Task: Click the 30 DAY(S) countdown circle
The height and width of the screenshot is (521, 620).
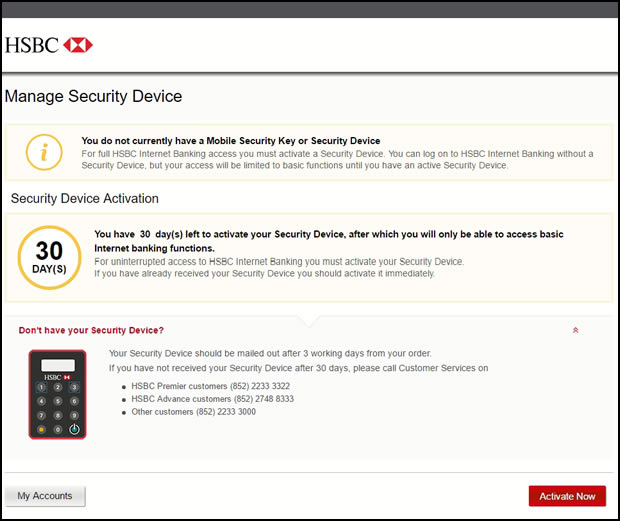Action: click(49, 258)
